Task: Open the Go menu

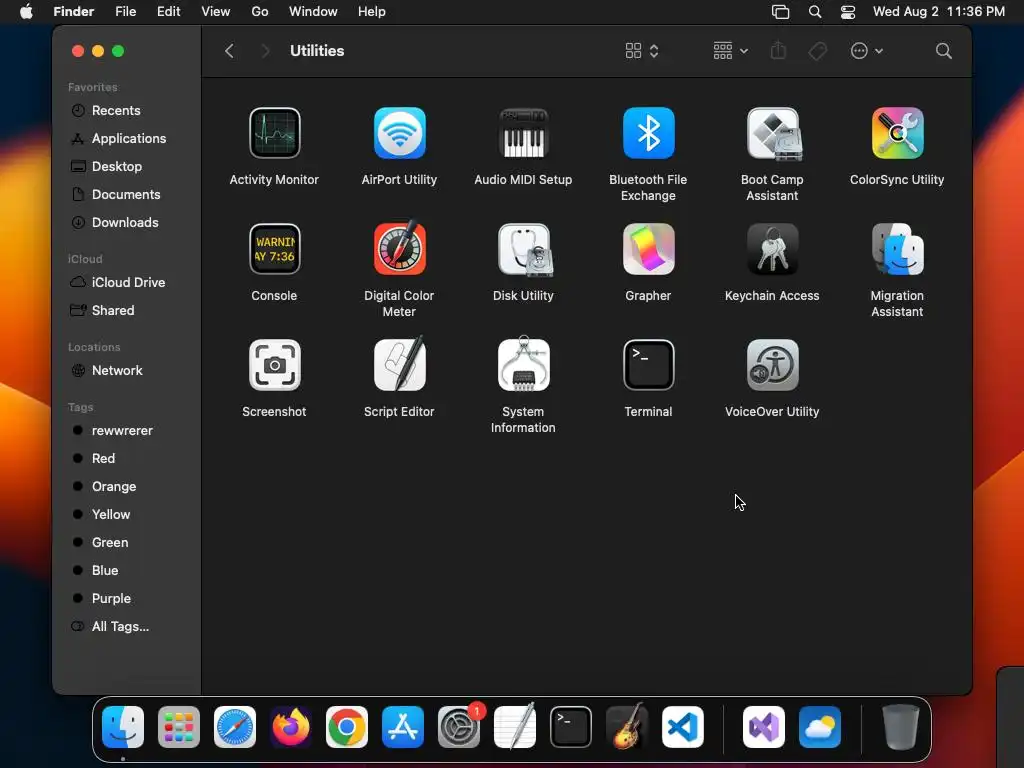Action: 260,12
